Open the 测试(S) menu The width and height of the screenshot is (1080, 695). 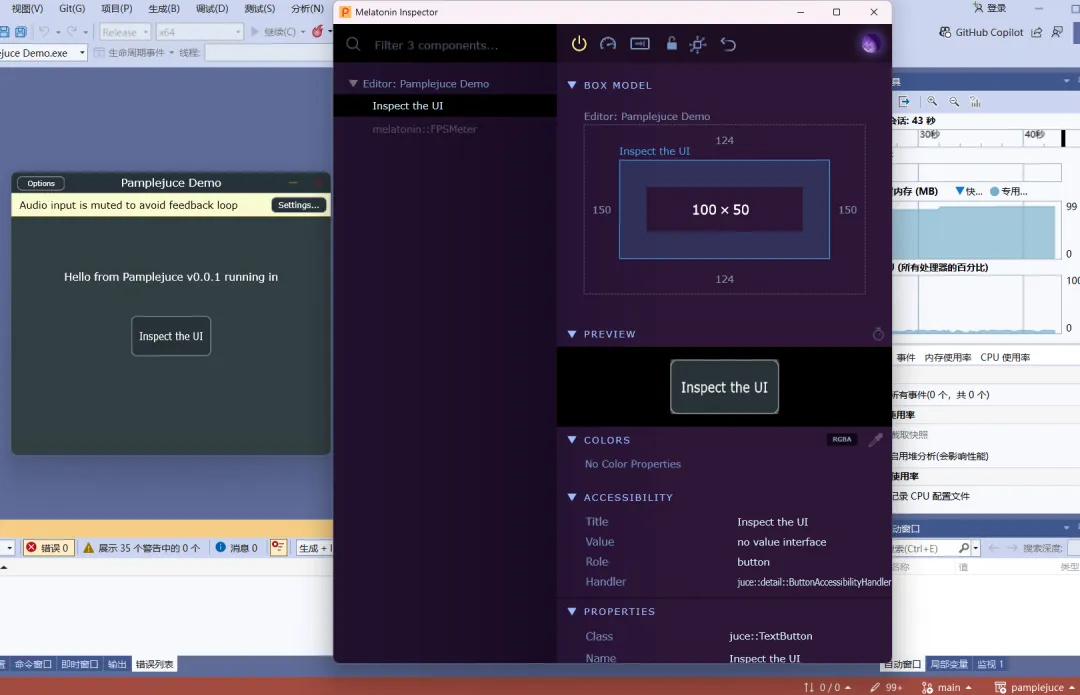[x=259, y=9]
